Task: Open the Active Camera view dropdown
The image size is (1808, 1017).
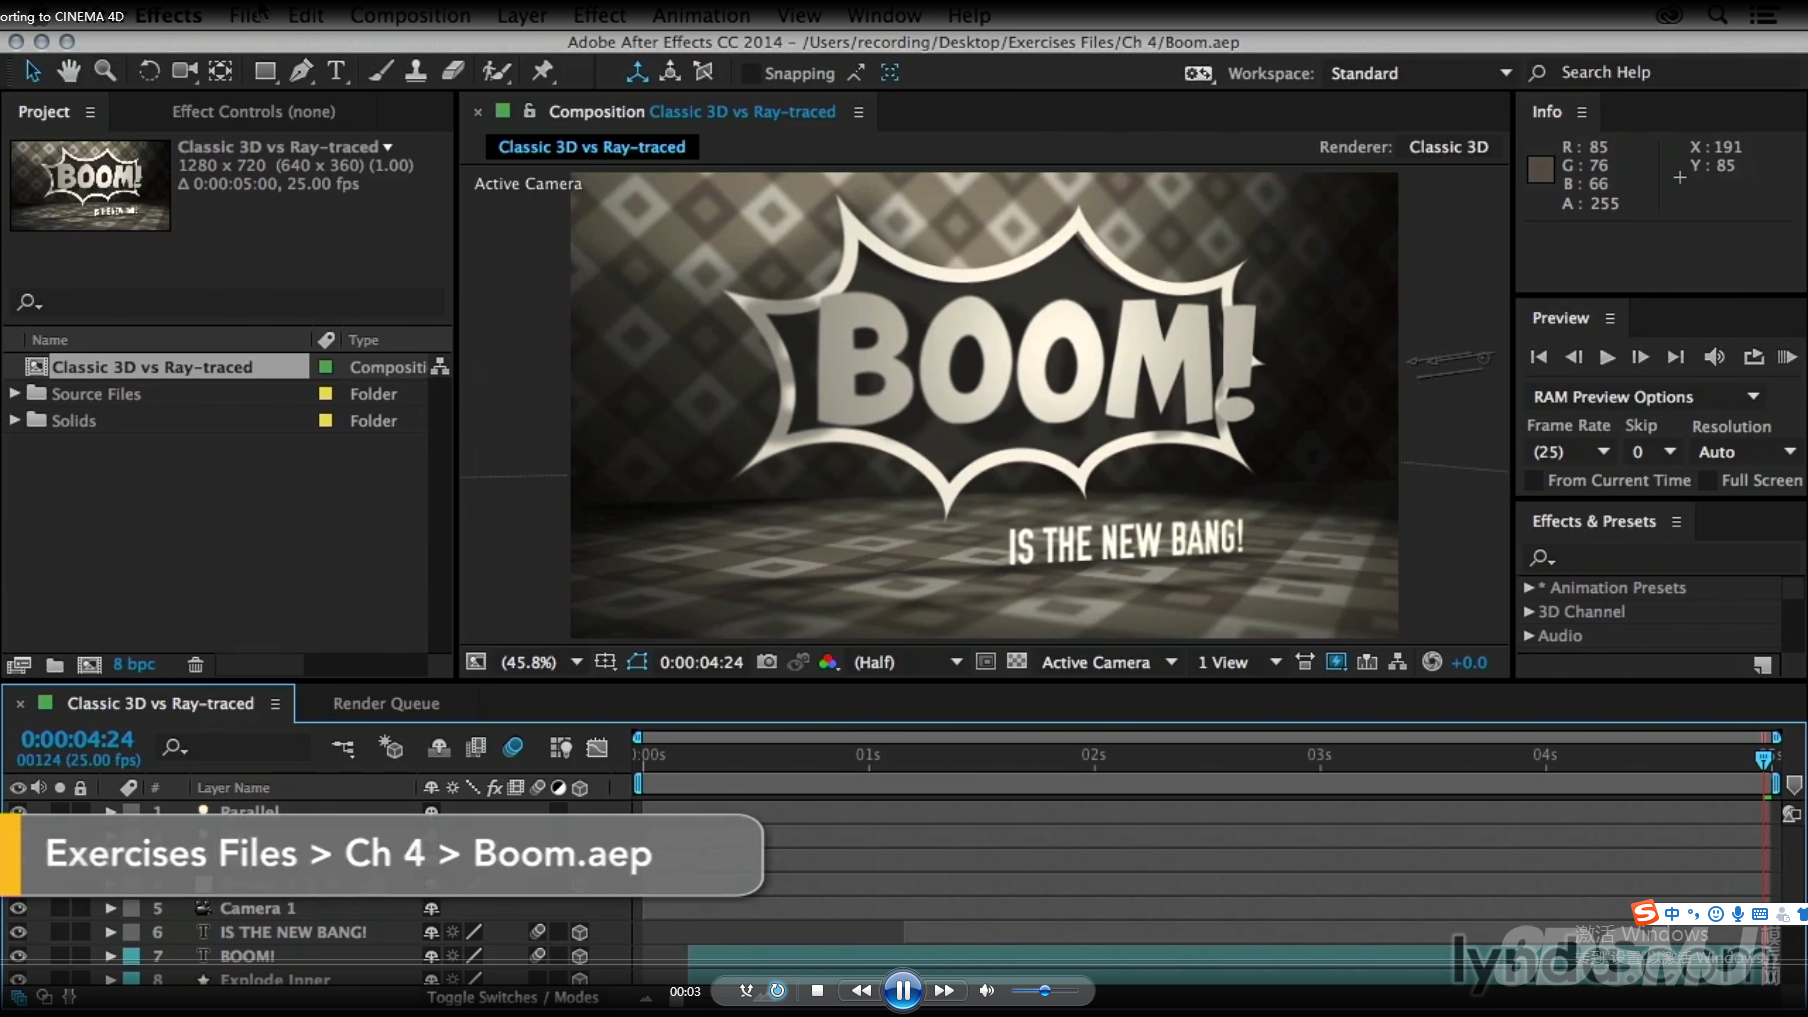Action: (x=1109, y=662)
